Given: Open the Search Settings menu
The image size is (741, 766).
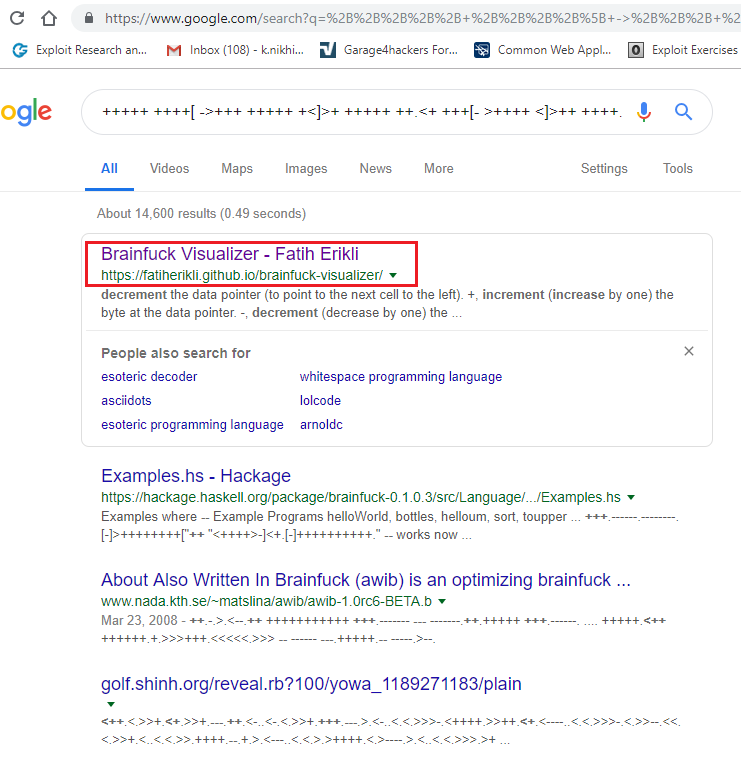Looking at the screenshot, I should click(604, 168).
